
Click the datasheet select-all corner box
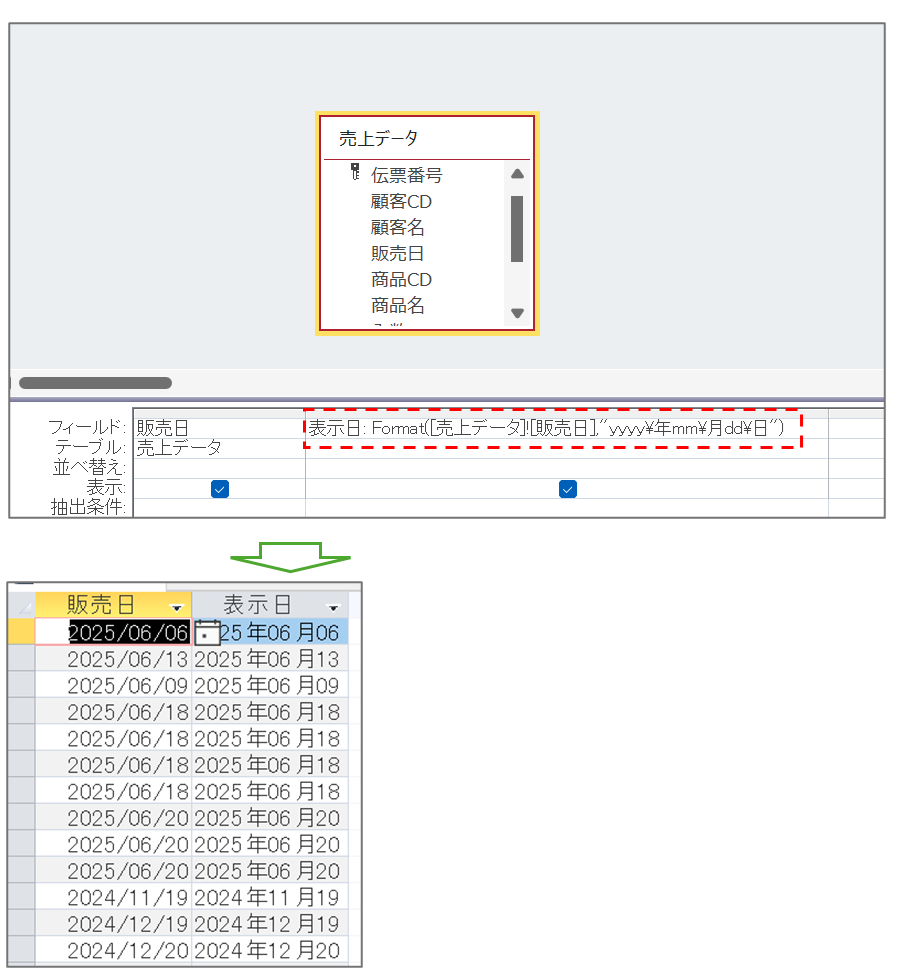[x=21, y=605]
